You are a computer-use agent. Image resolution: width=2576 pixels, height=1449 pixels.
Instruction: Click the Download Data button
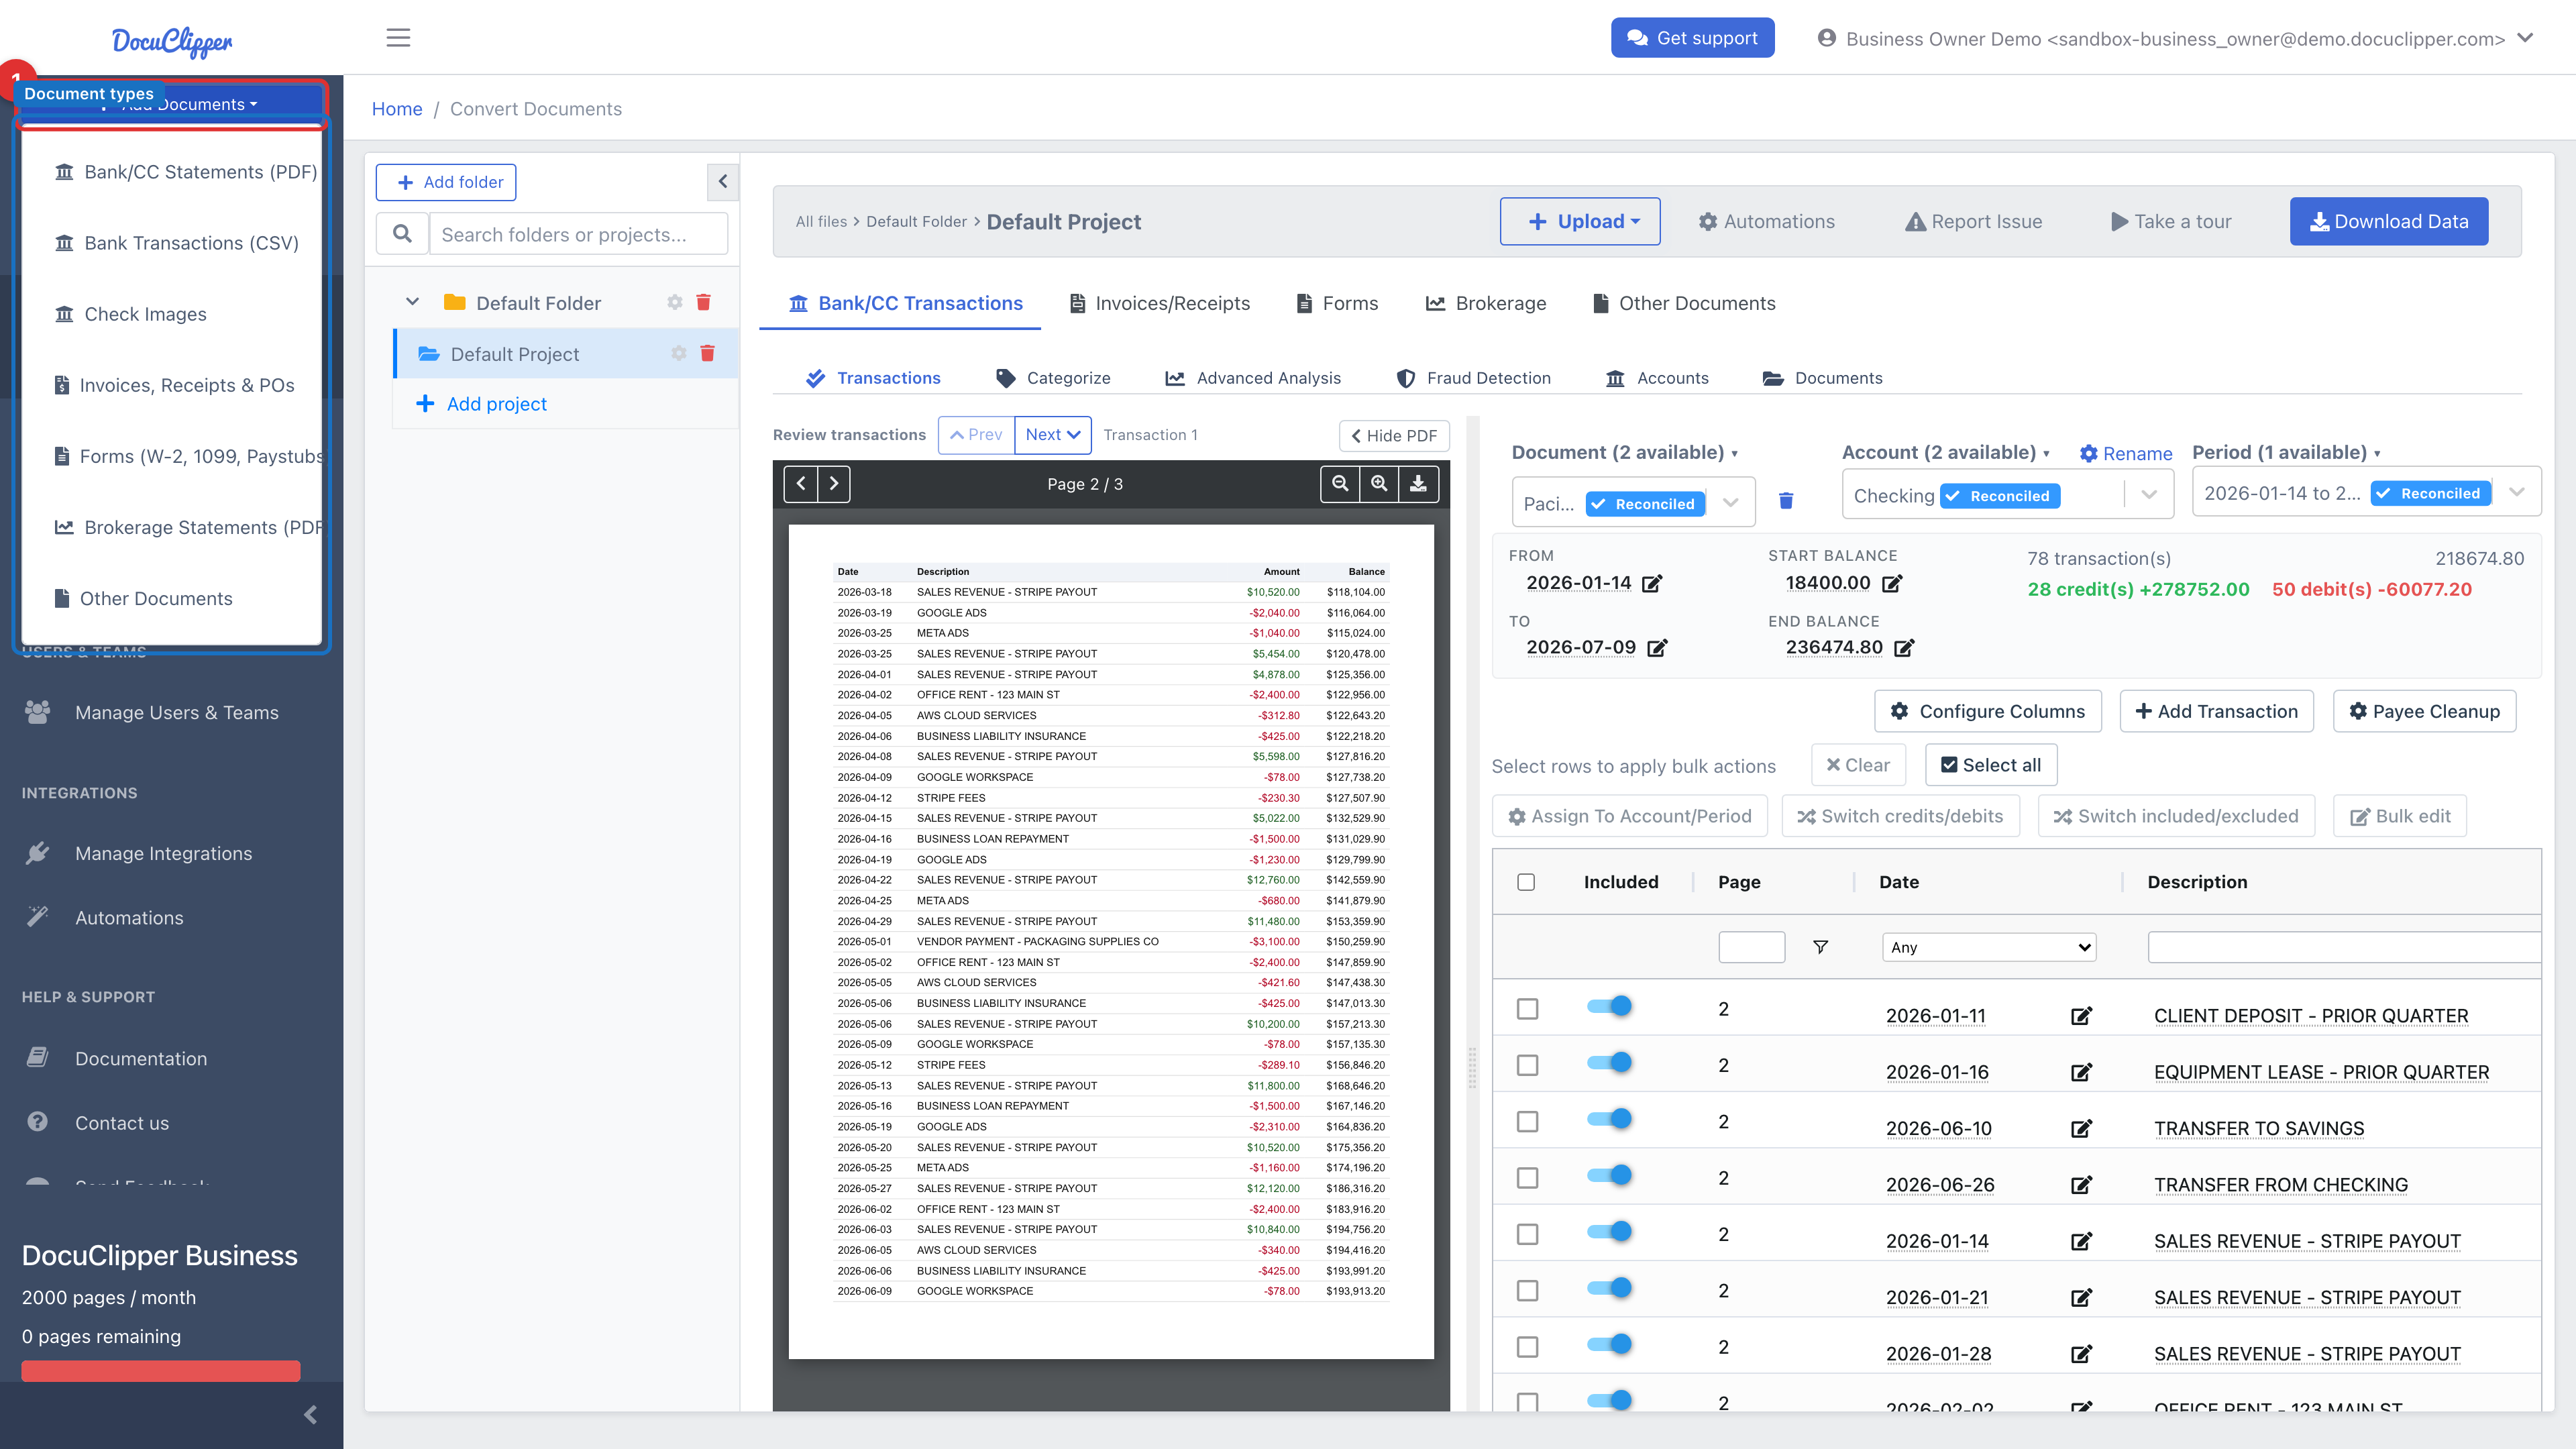[2389, 221]
